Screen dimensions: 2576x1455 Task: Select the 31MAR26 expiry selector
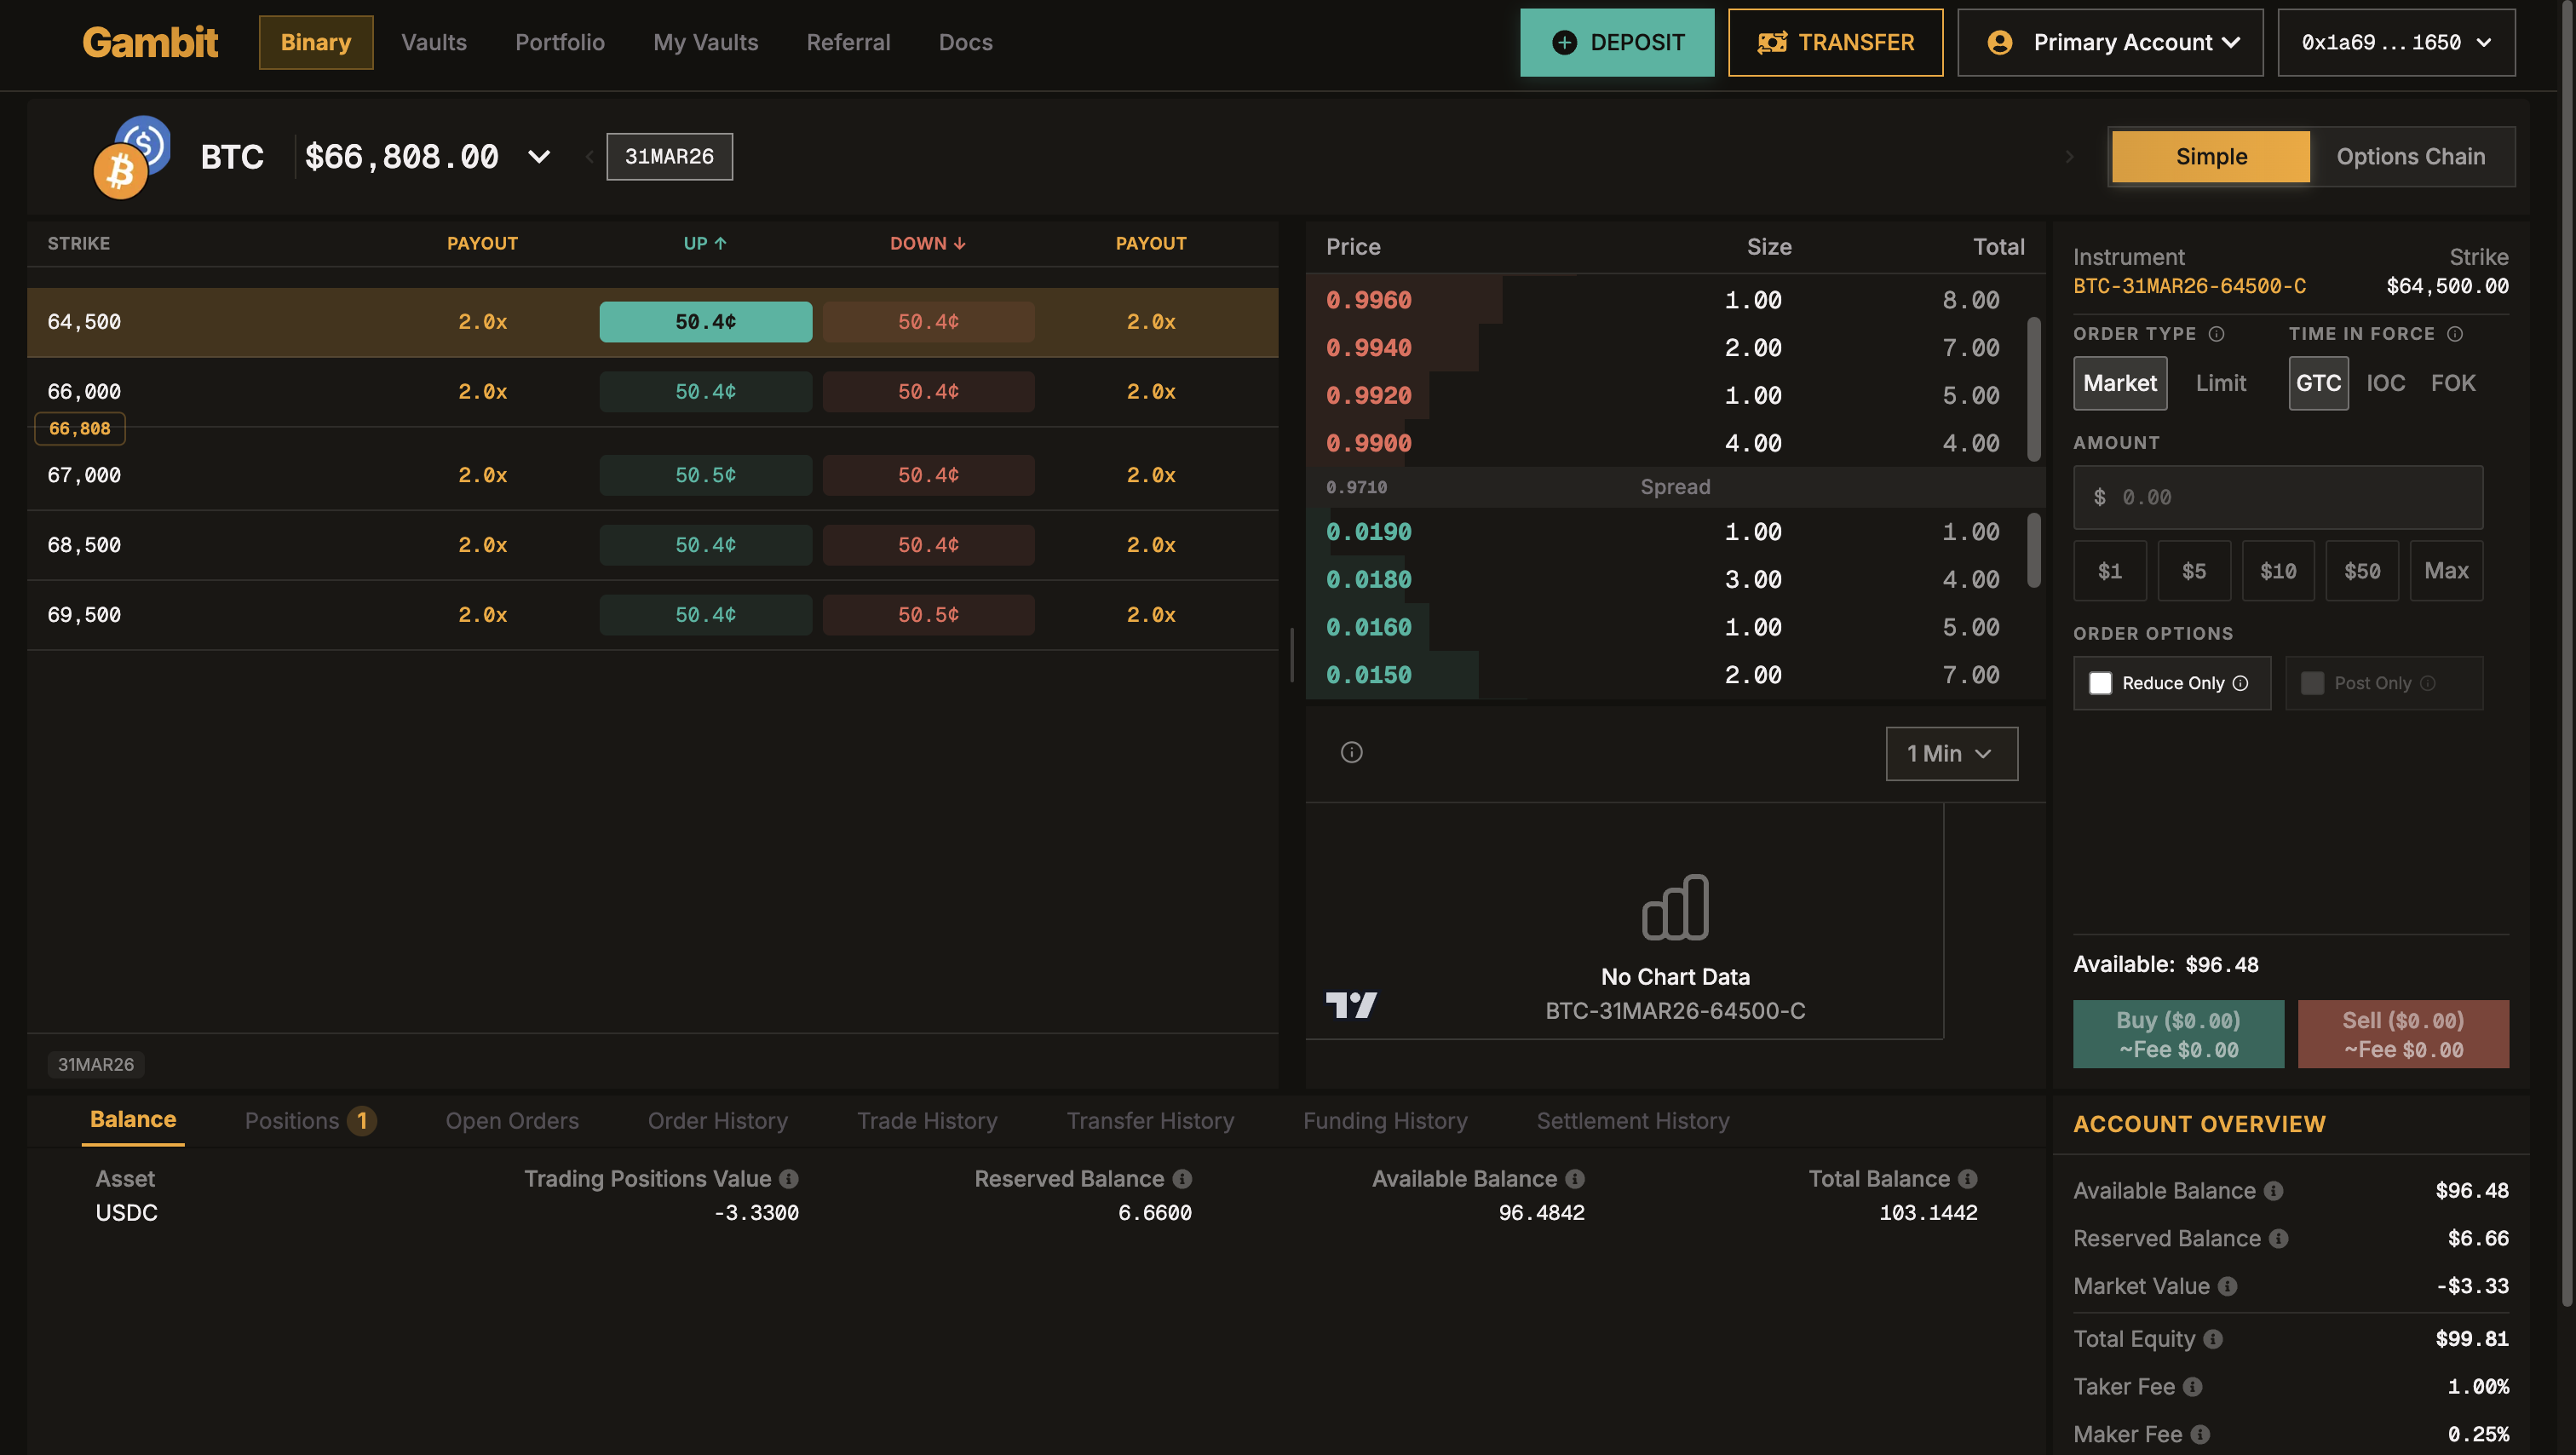[669, 157]
